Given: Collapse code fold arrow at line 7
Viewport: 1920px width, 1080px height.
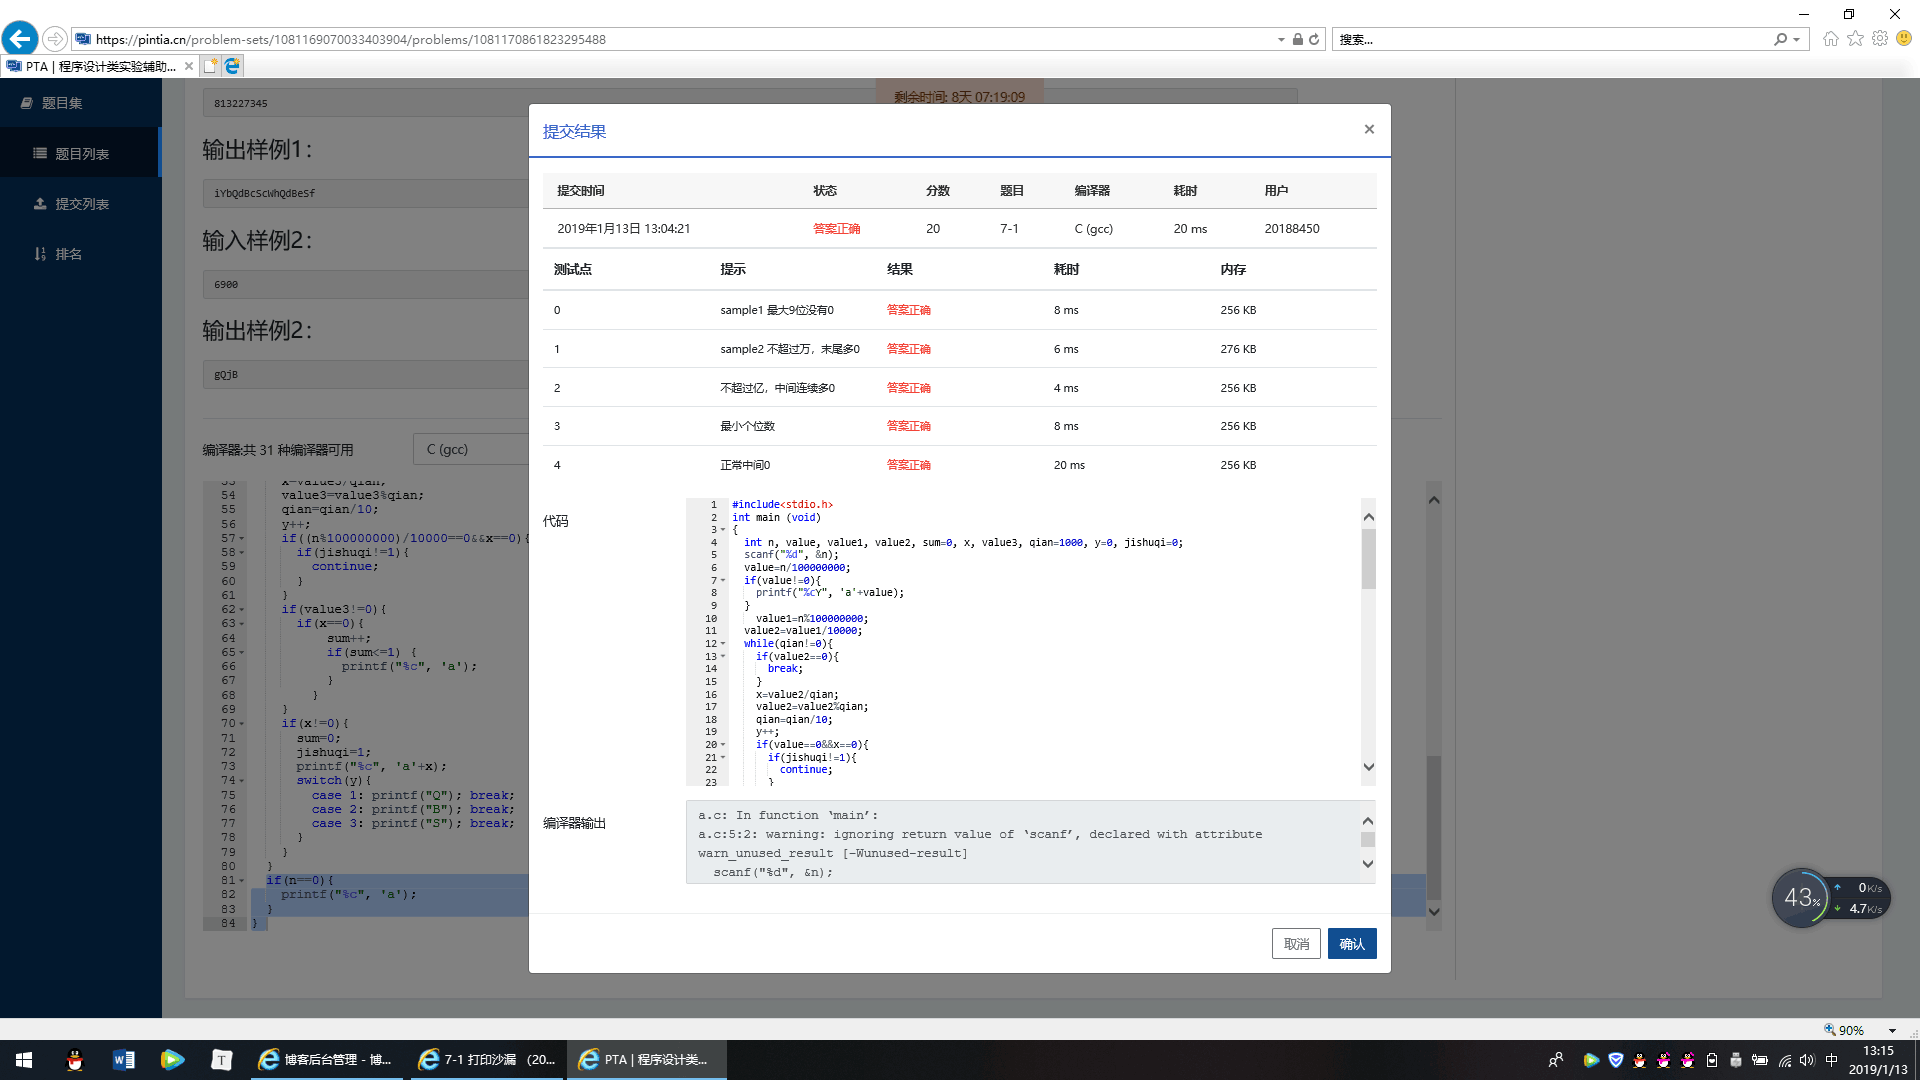Looking at the screenshot, I should pos(723,581).
